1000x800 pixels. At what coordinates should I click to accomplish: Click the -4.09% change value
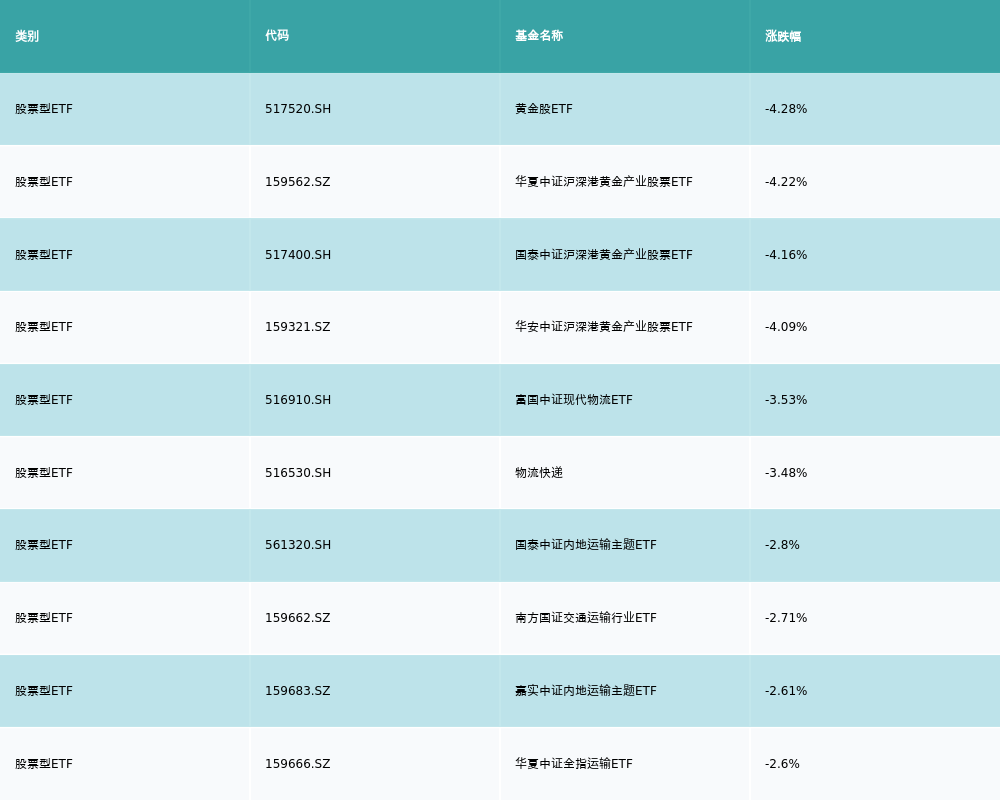click(x=786, y=327)
